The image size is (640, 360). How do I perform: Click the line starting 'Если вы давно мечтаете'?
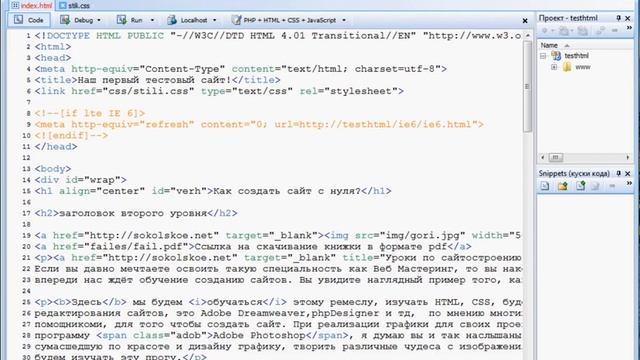(x=278, y=269)
